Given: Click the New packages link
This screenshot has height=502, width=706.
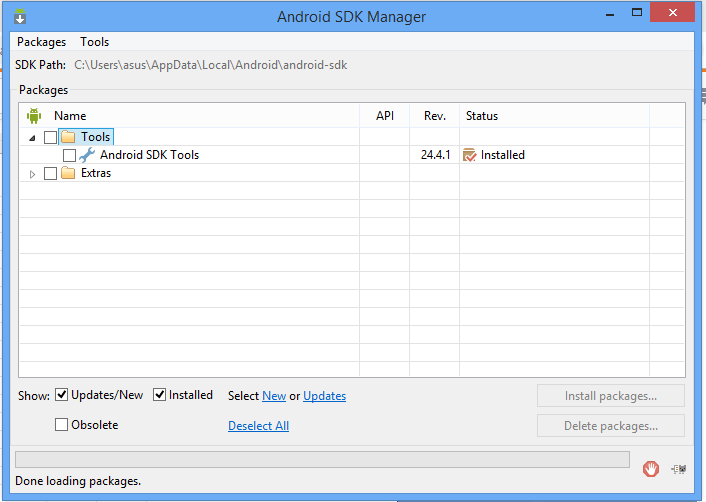Looking at the screenshot, I should [274, 396].
